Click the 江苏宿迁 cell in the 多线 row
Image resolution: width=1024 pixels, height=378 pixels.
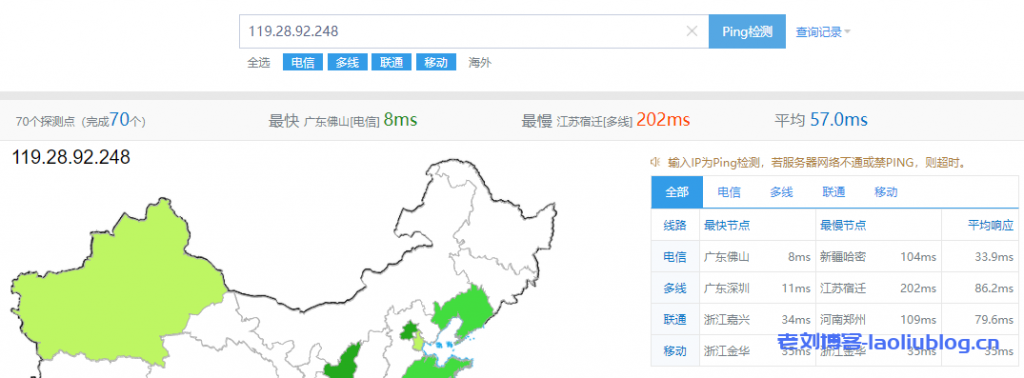tap(843, 288)
